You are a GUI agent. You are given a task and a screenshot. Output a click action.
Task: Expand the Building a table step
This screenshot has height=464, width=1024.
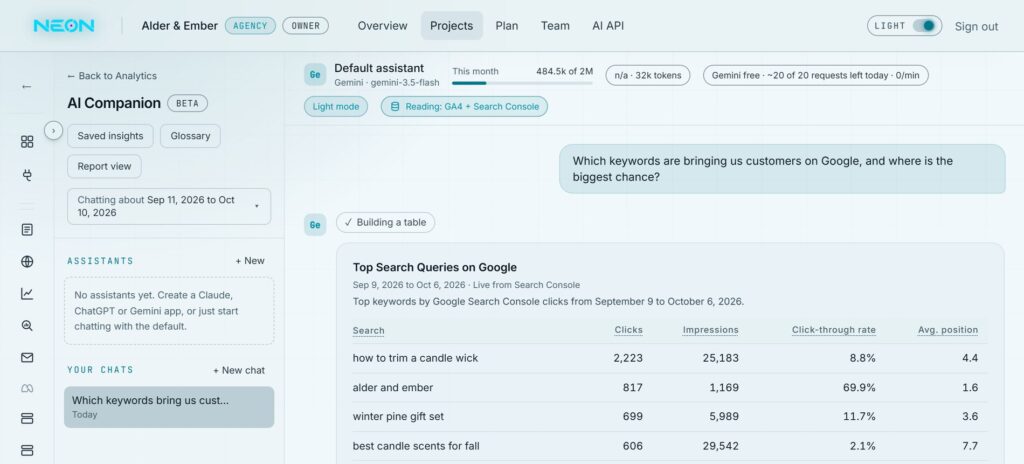tap(385, 222)
